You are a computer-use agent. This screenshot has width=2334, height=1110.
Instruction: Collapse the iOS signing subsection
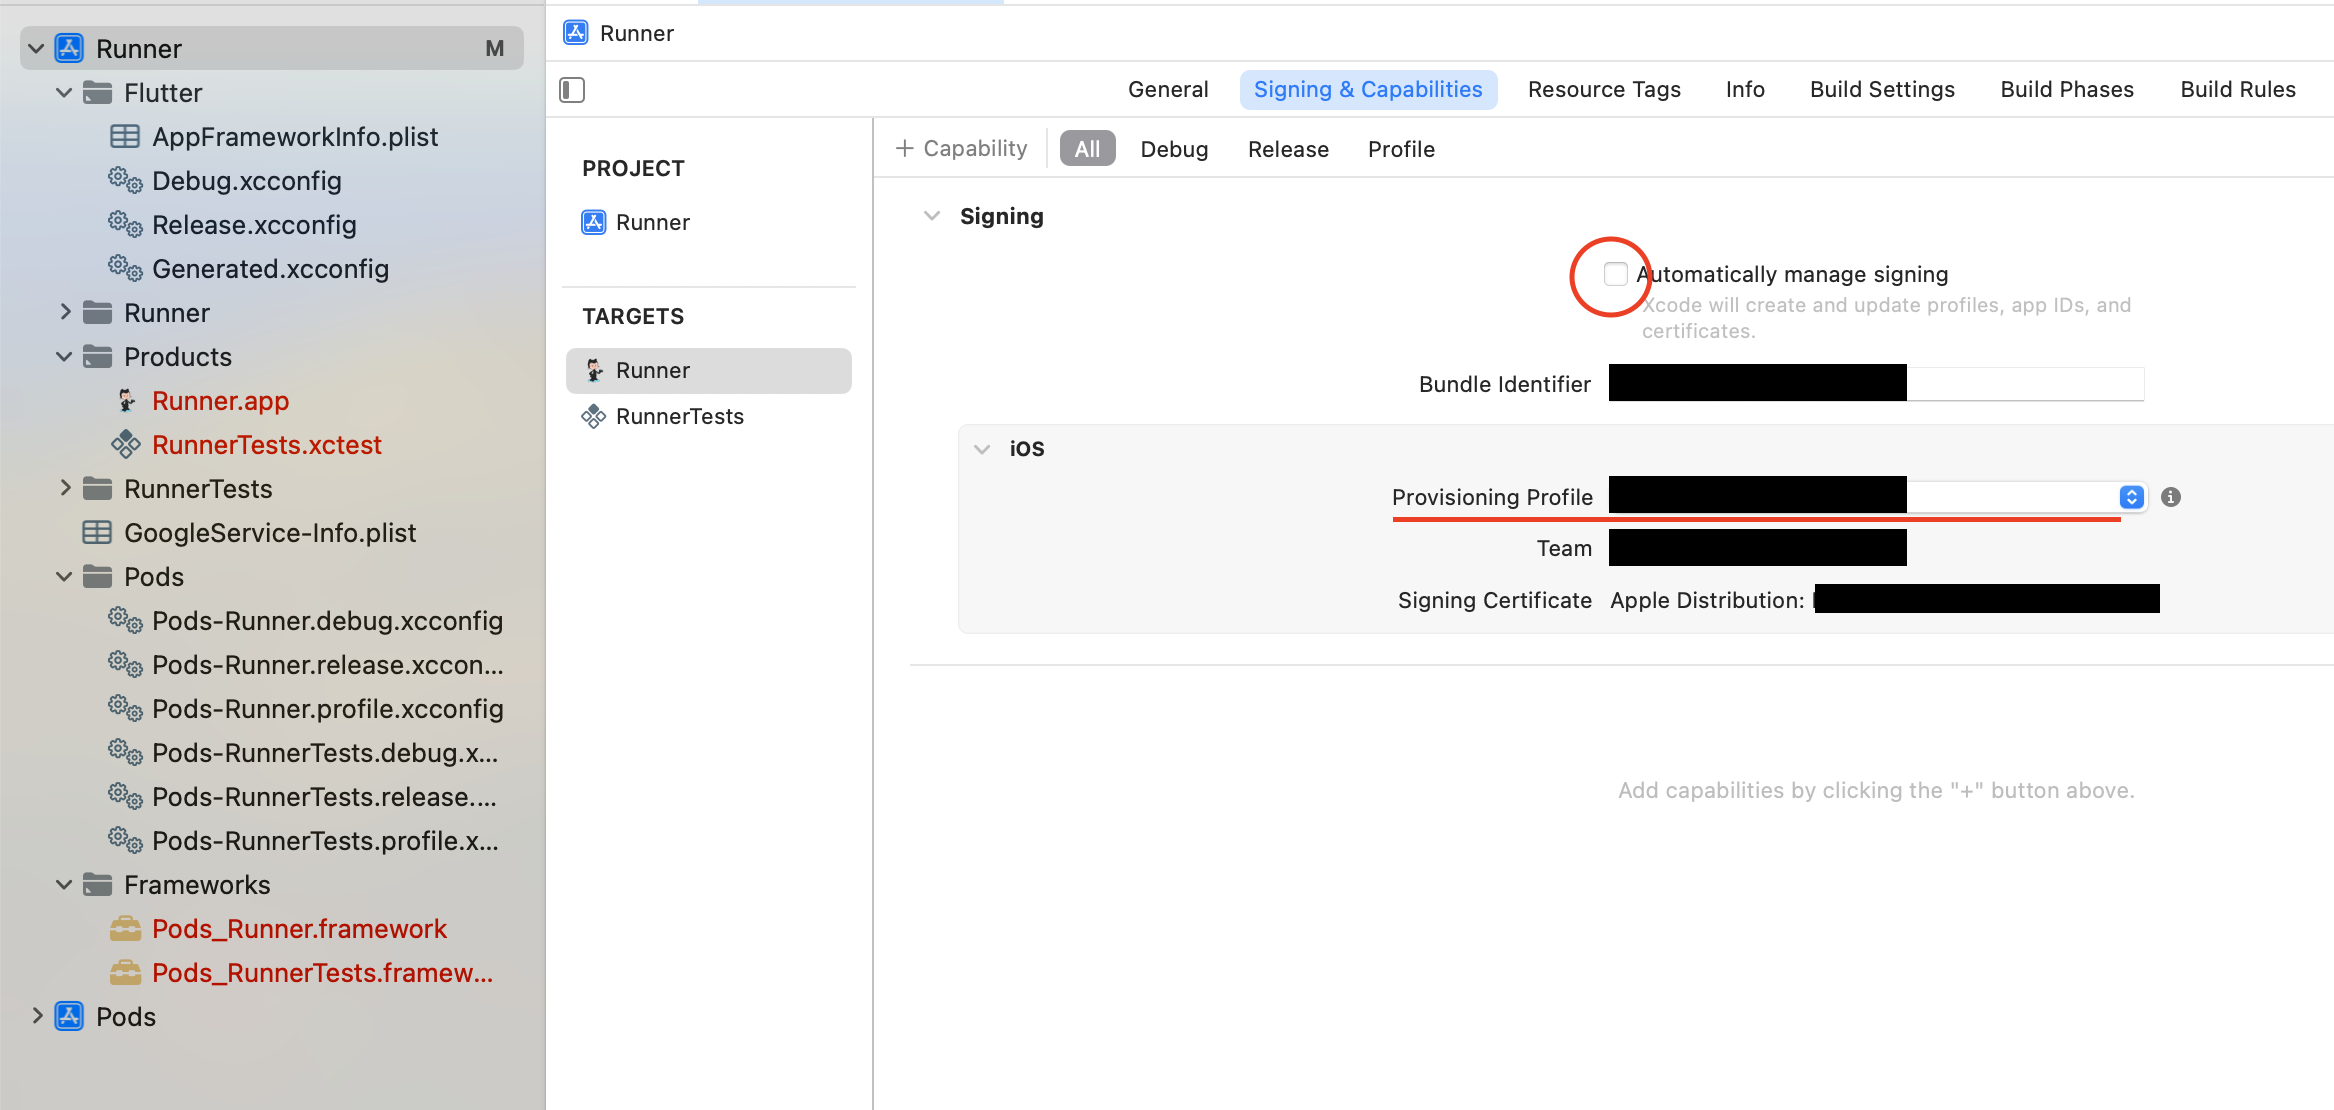(982, 449)
